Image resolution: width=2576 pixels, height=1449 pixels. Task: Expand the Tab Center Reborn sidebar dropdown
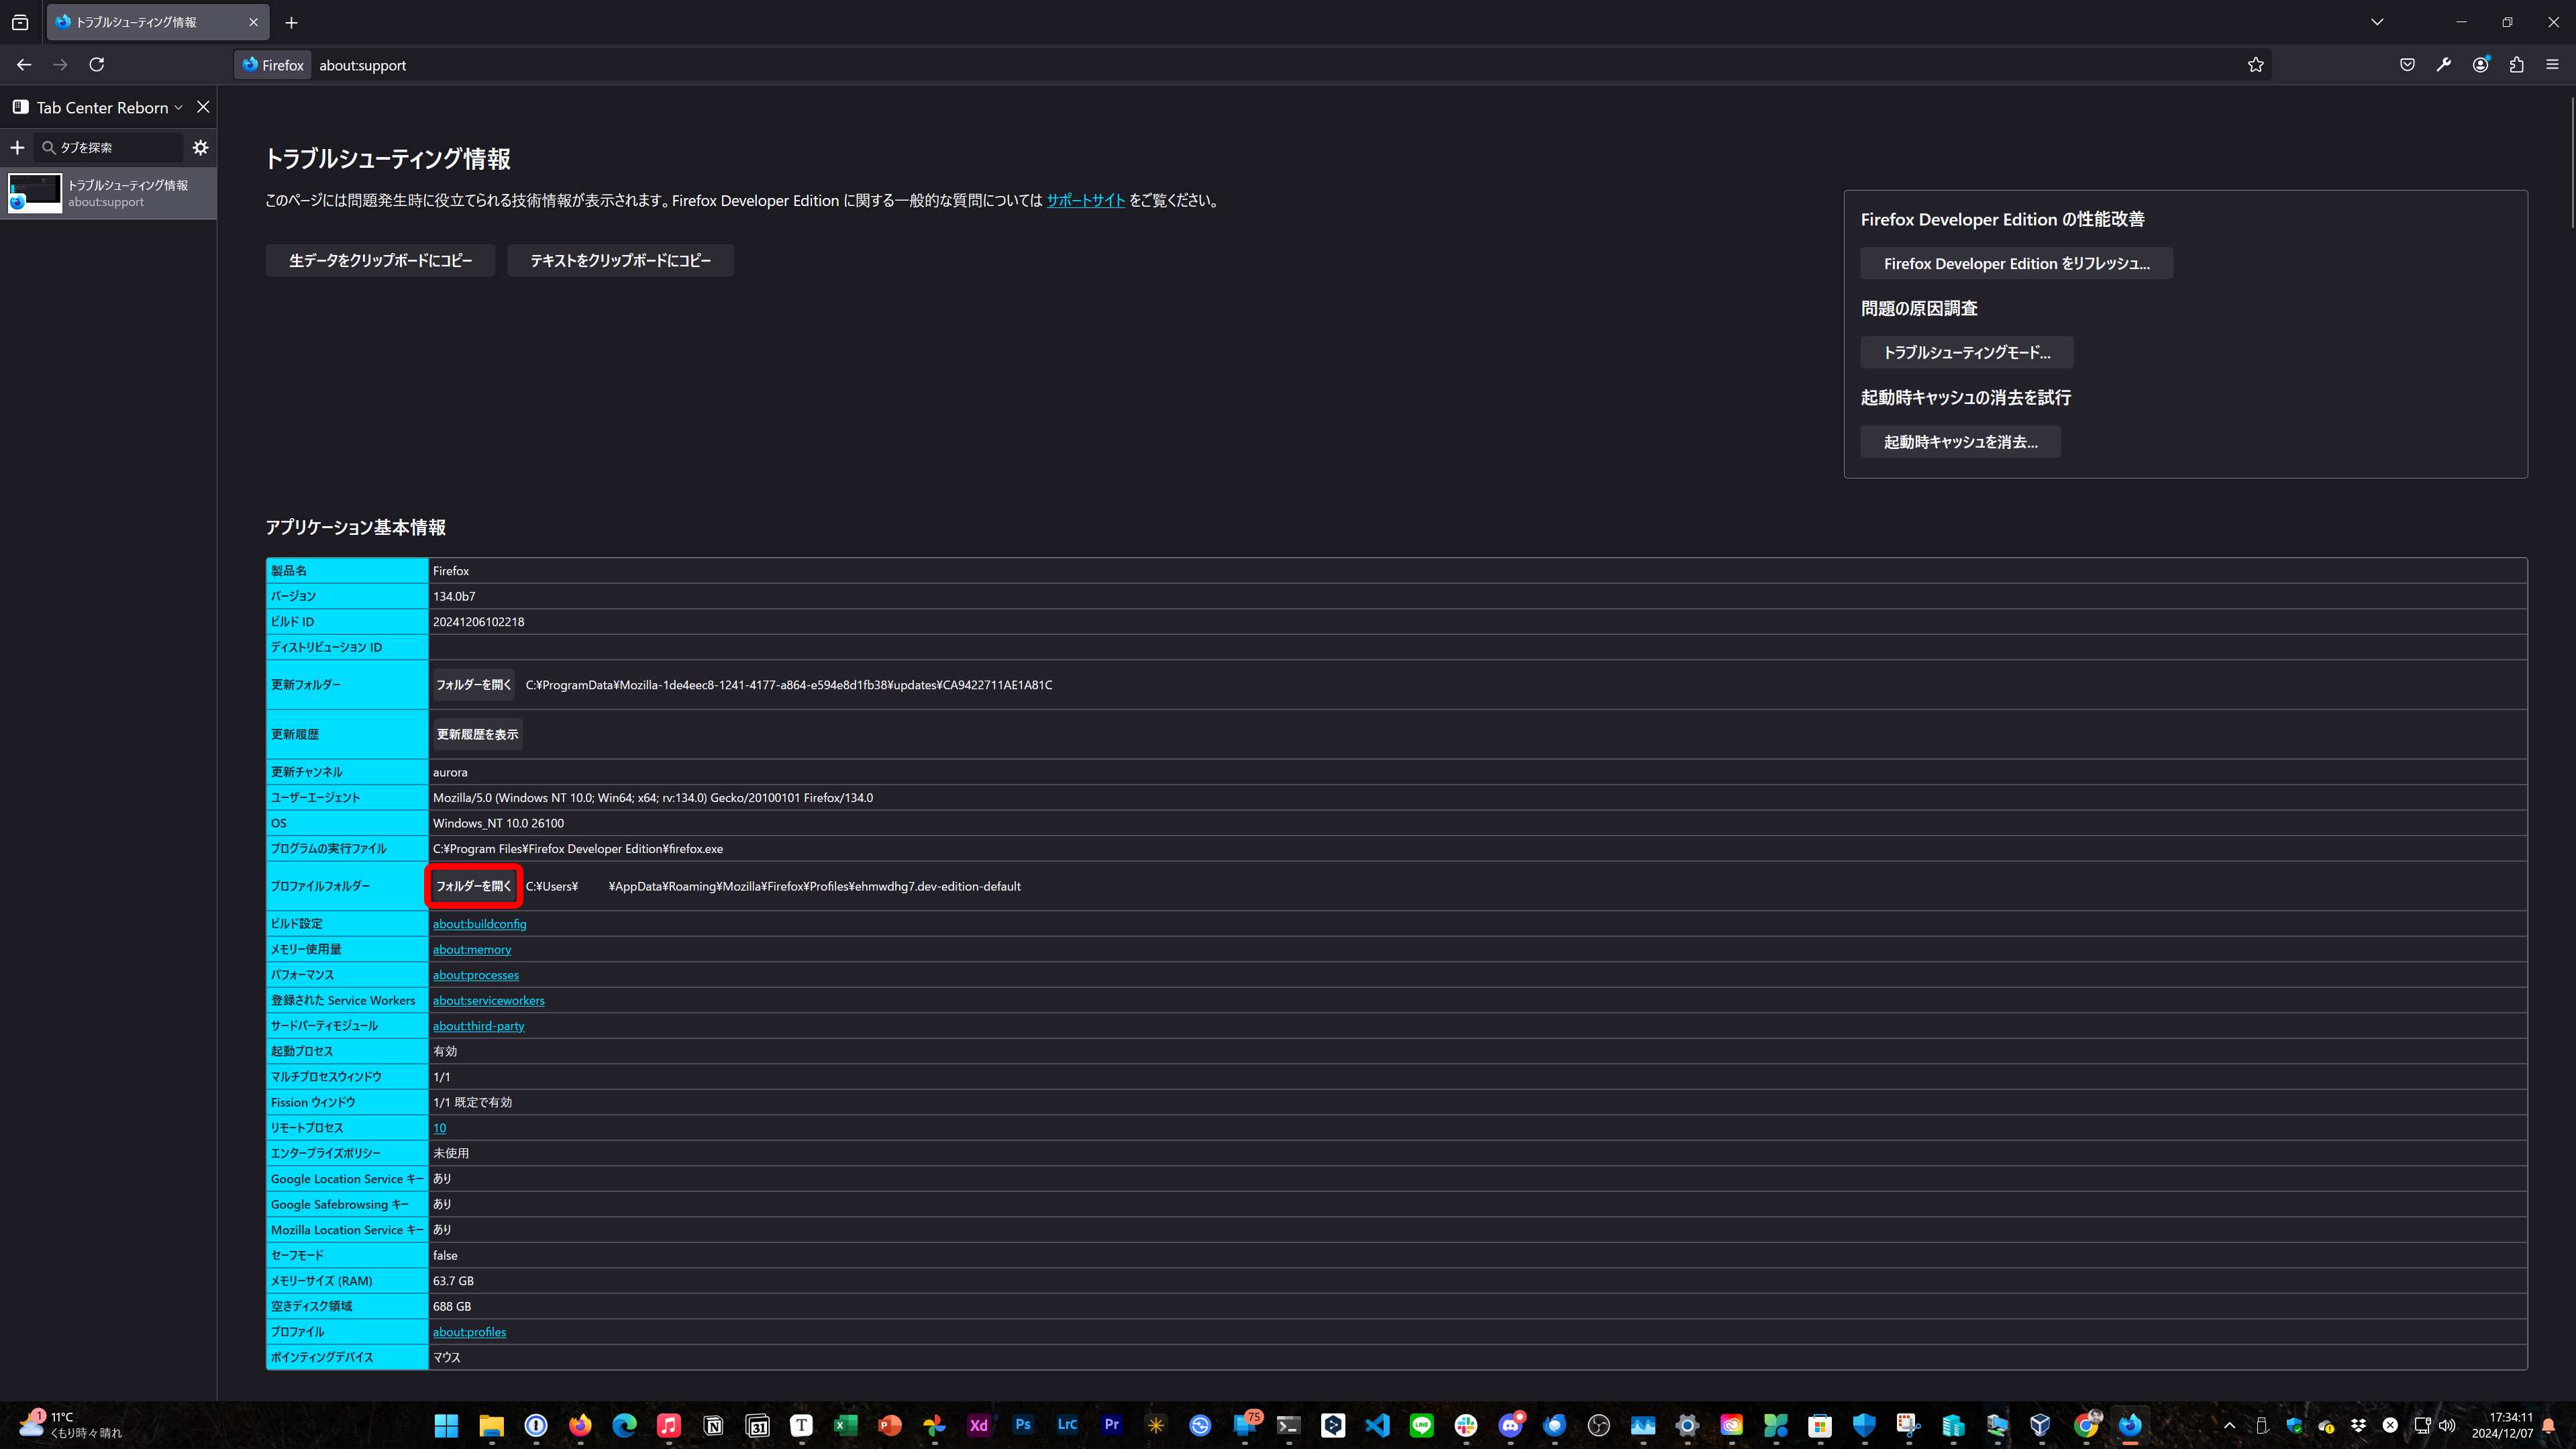179,108
